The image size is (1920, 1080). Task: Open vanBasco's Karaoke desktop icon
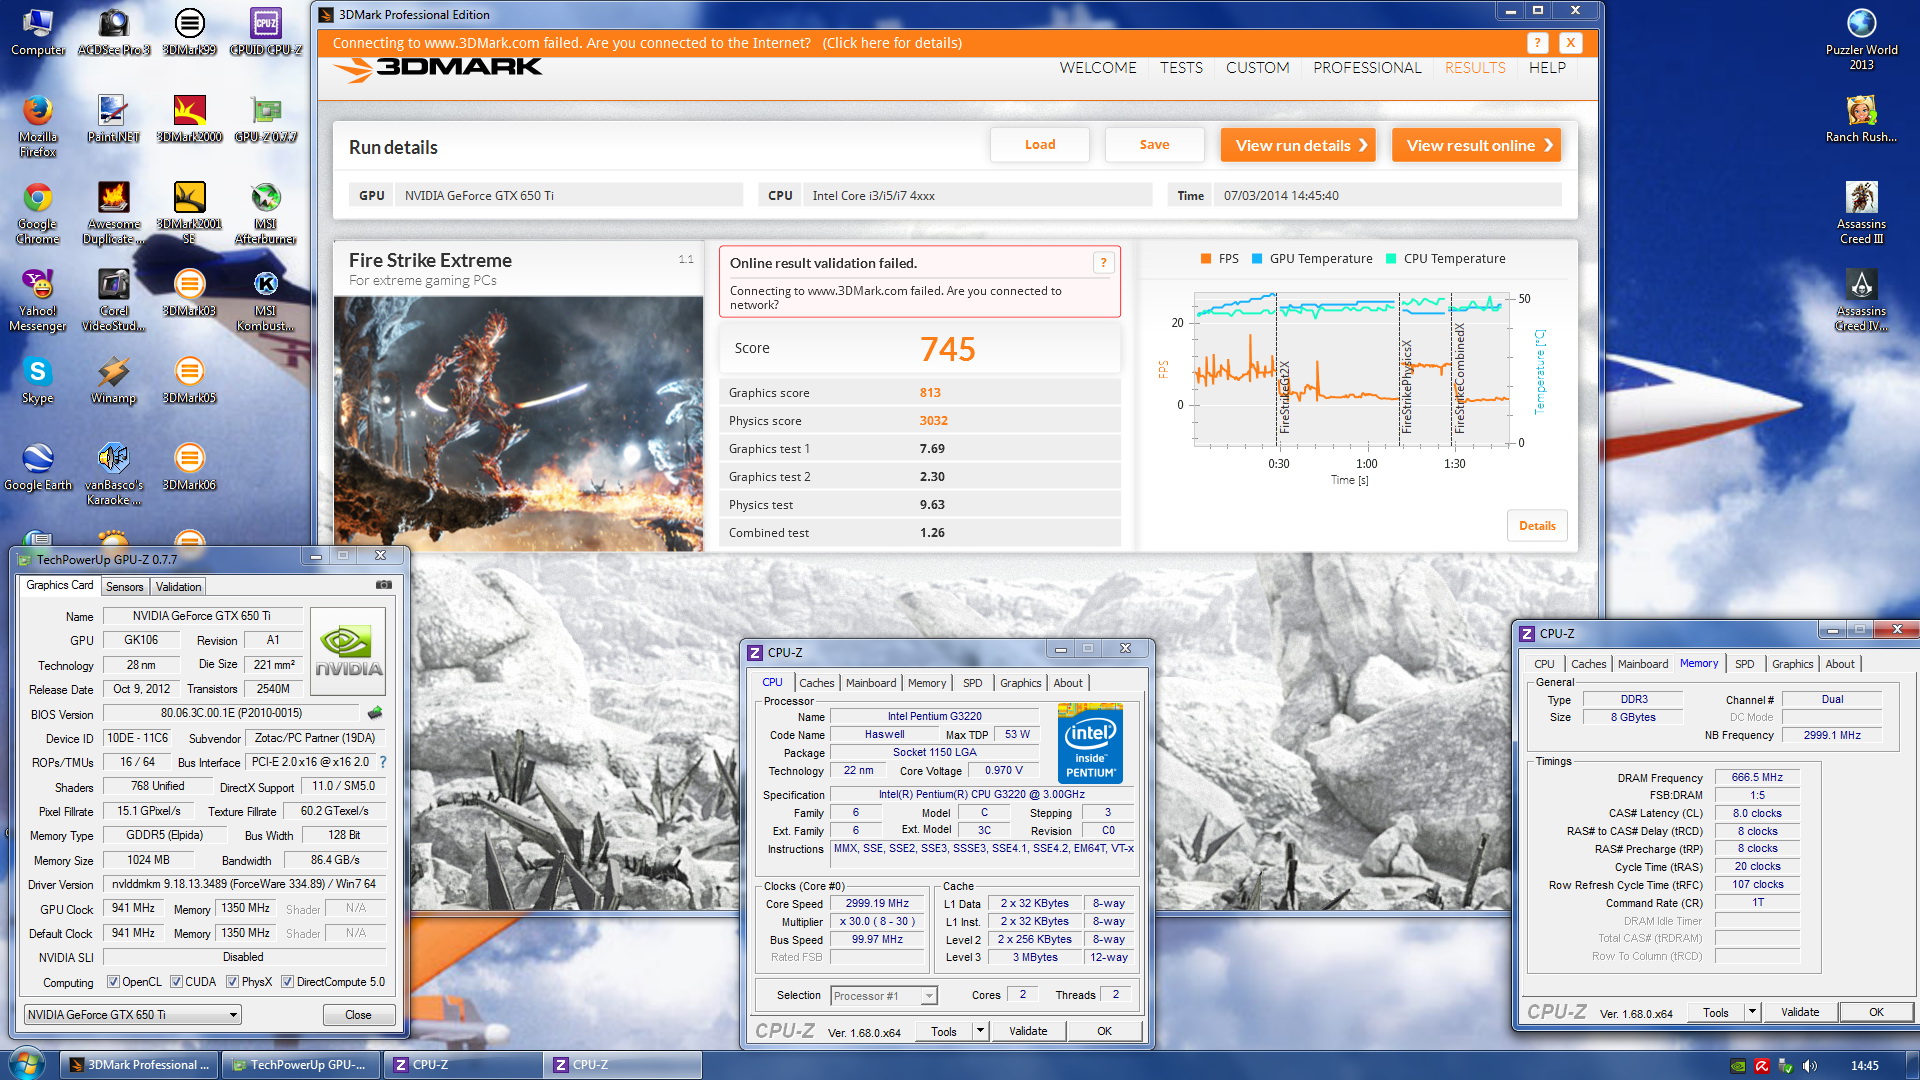(x=113, y=474)
